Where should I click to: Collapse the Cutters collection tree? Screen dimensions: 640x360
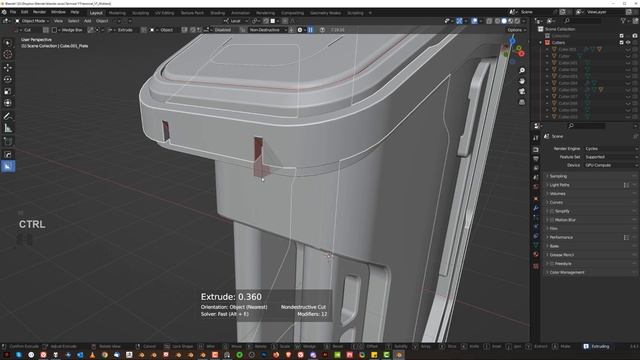coord(541,42)
